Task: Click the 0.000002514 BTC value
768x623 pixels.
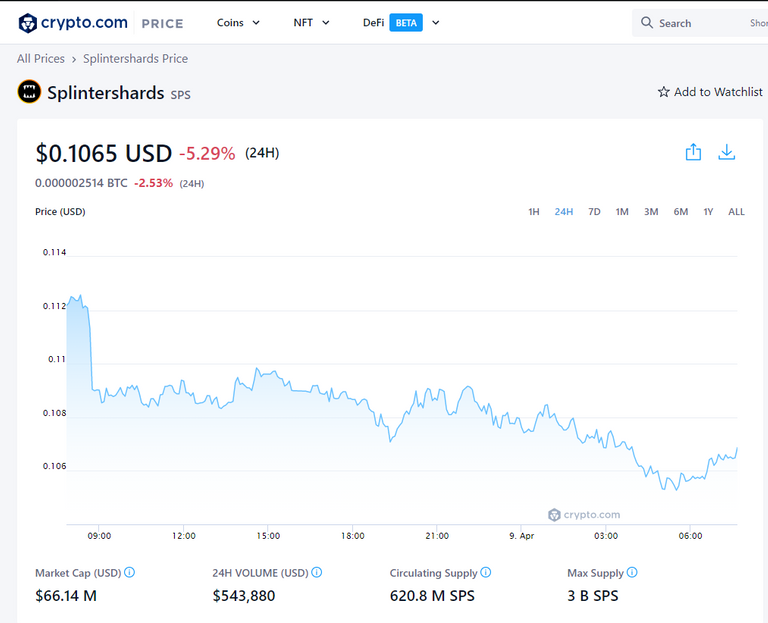Action: [81, 183]
